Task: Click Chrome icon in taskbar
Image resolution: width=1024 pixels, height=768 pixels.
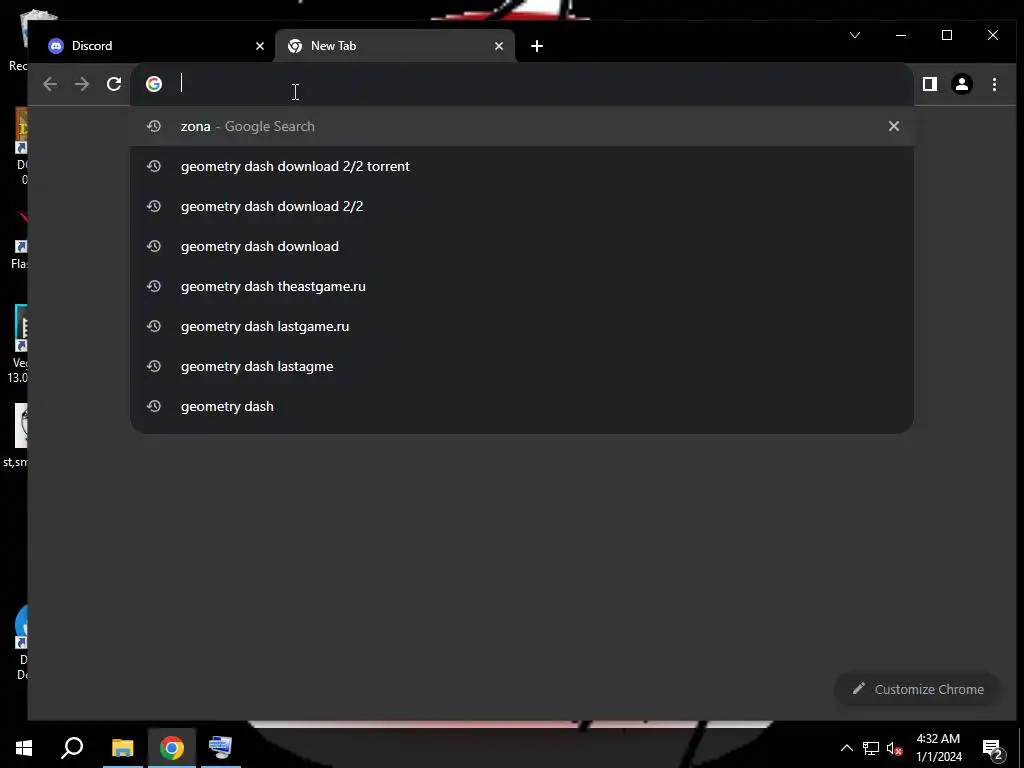Action: (x=172, y=748)
